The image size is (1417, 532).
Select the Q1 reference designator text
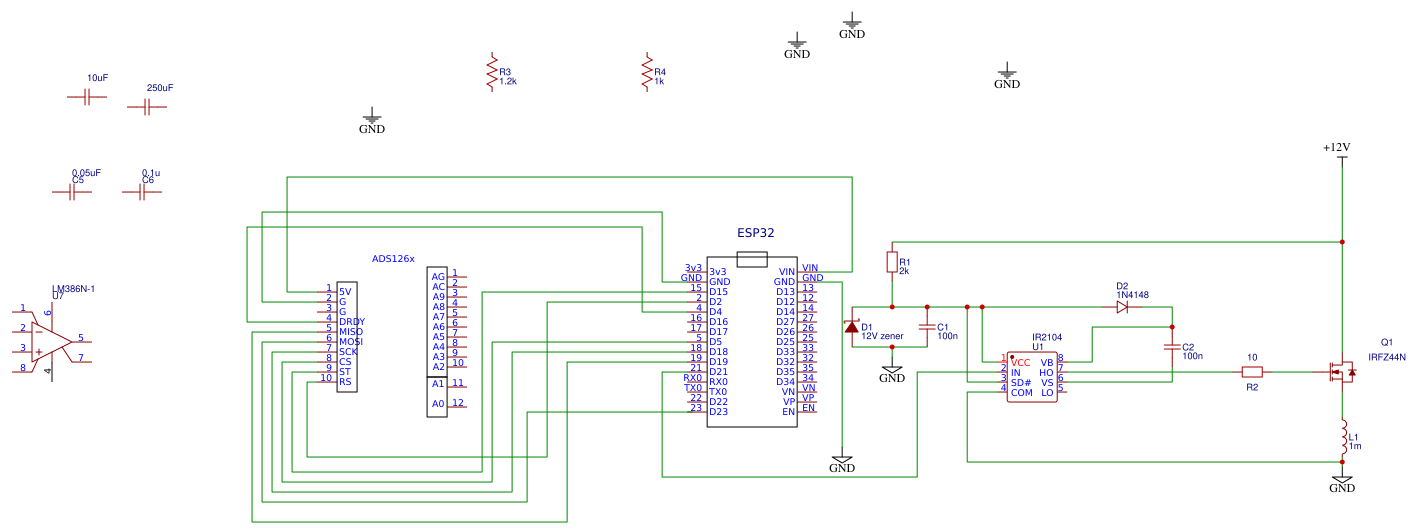click(x=1386, y=341)
